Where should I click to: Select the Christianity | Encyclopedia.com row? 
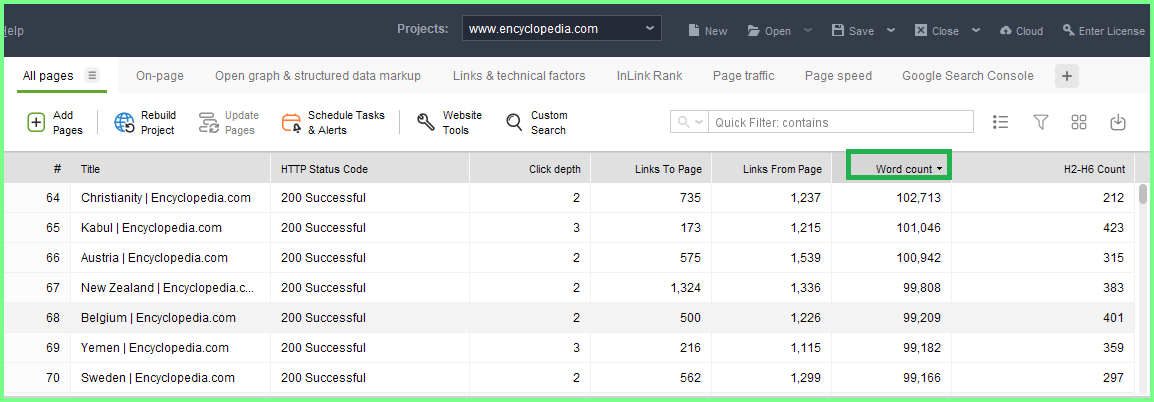click(570, 198)
